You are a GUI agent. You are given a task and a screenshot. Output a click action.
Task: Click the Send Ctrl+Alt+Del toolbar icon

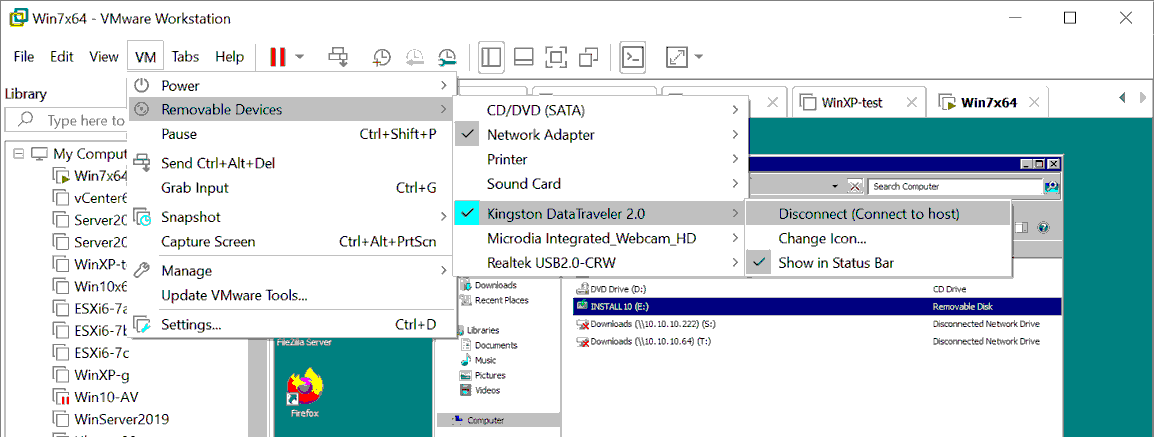pyautogui.click(x=338, y=57)
